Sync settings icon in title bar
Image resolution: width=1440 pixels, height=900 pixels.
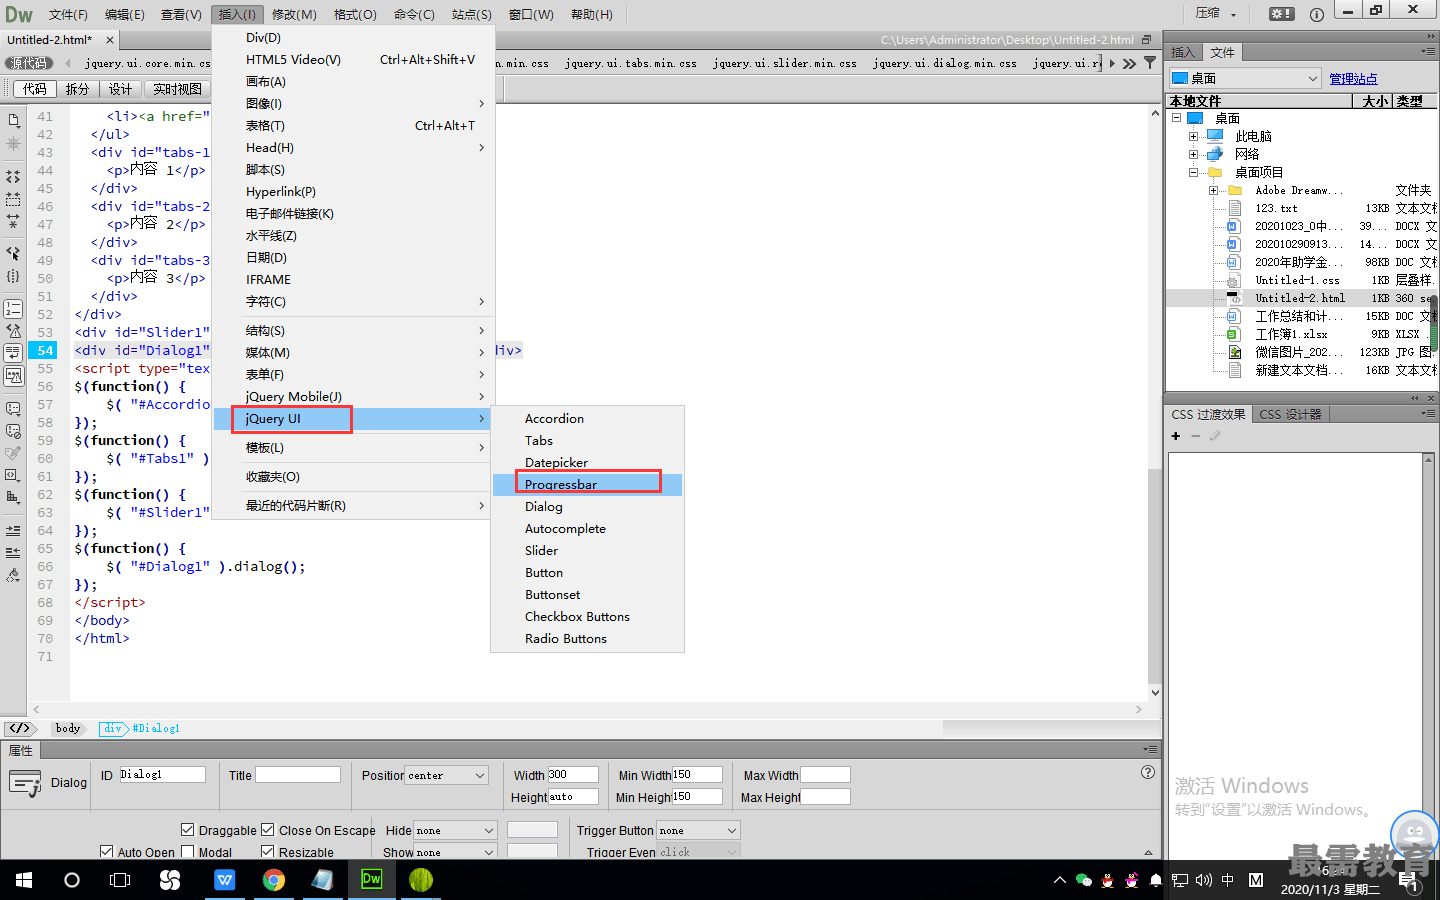click(x=1282, y=14)
